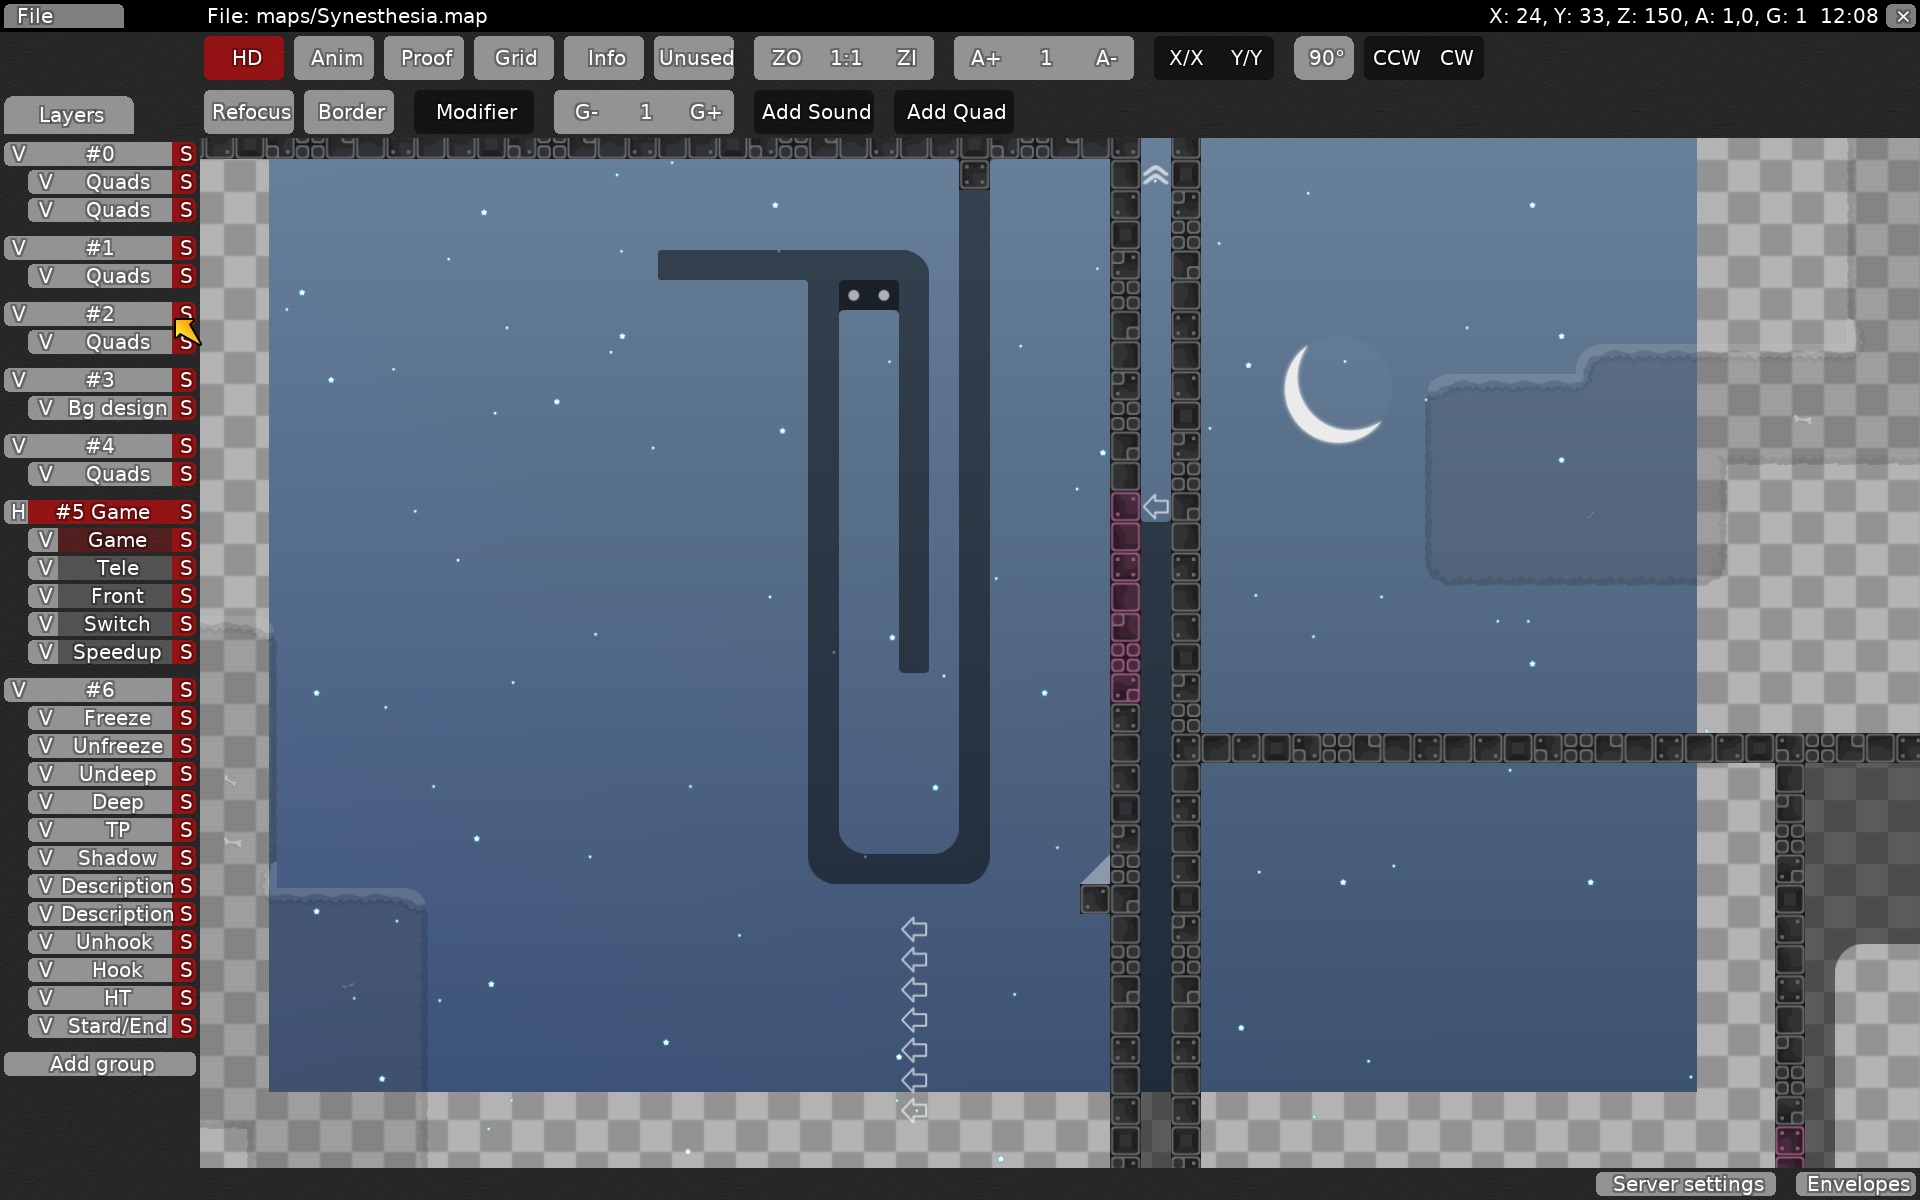Turn on the Grid overlay
The height and width of the screenshot is (1200, 1920).
pos(513,57)
